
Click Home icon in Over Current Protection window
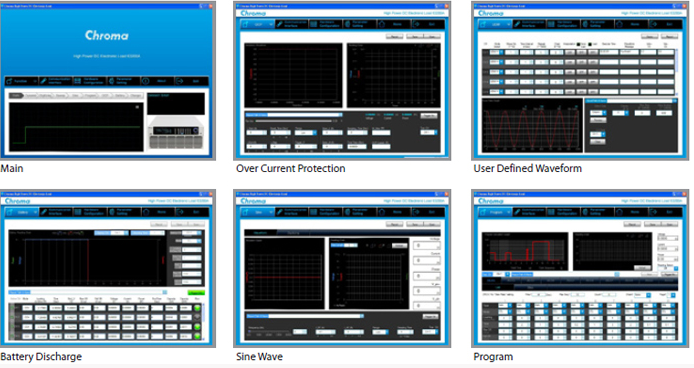(x=382, y=24)
